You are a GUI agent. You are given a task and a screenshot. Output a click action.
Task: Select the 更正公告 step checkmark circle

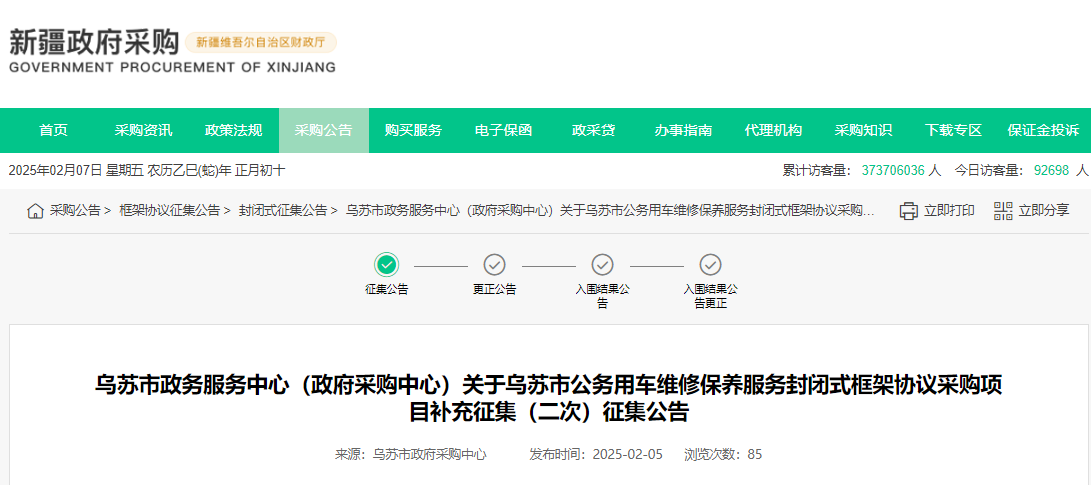(495, 265)
